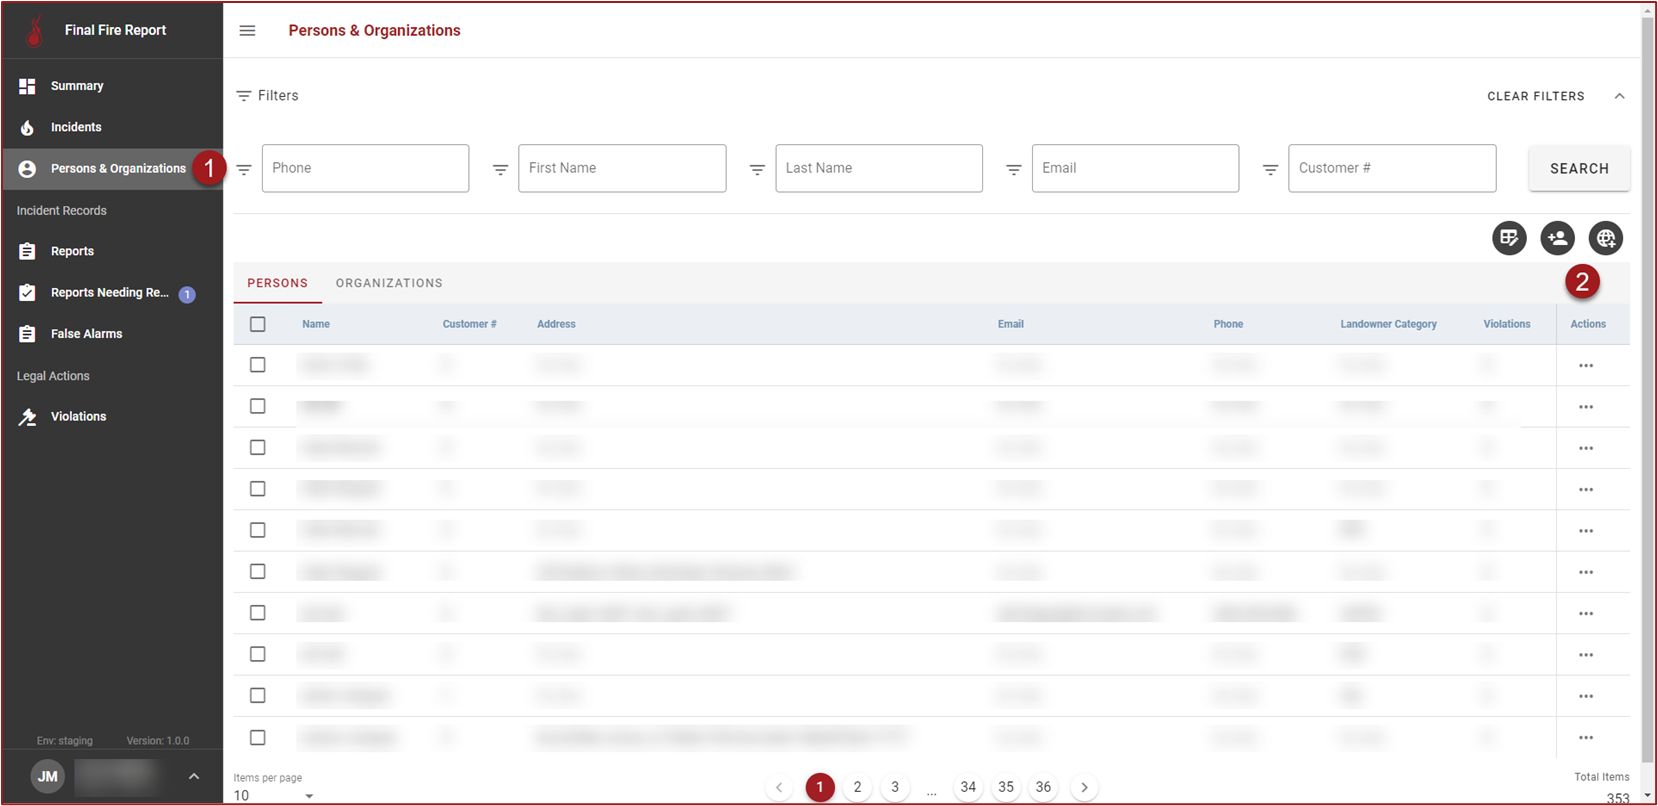Go to Summary dashboard in sidebar

click(x=76, y=86)
